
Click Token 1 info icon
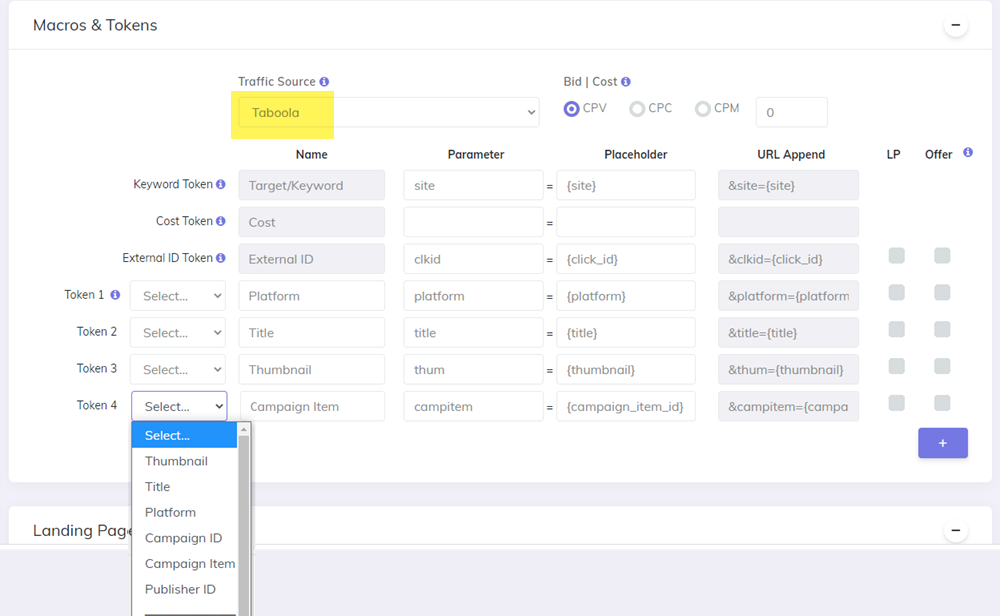[x=115, y=295]
